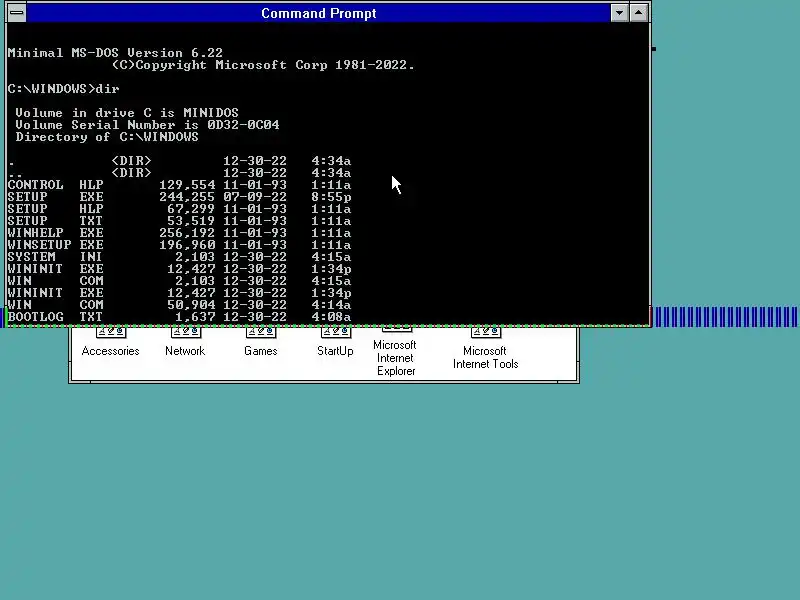Click the 8:55p time entry
The image size is (800, 600).
coord(331,197)
